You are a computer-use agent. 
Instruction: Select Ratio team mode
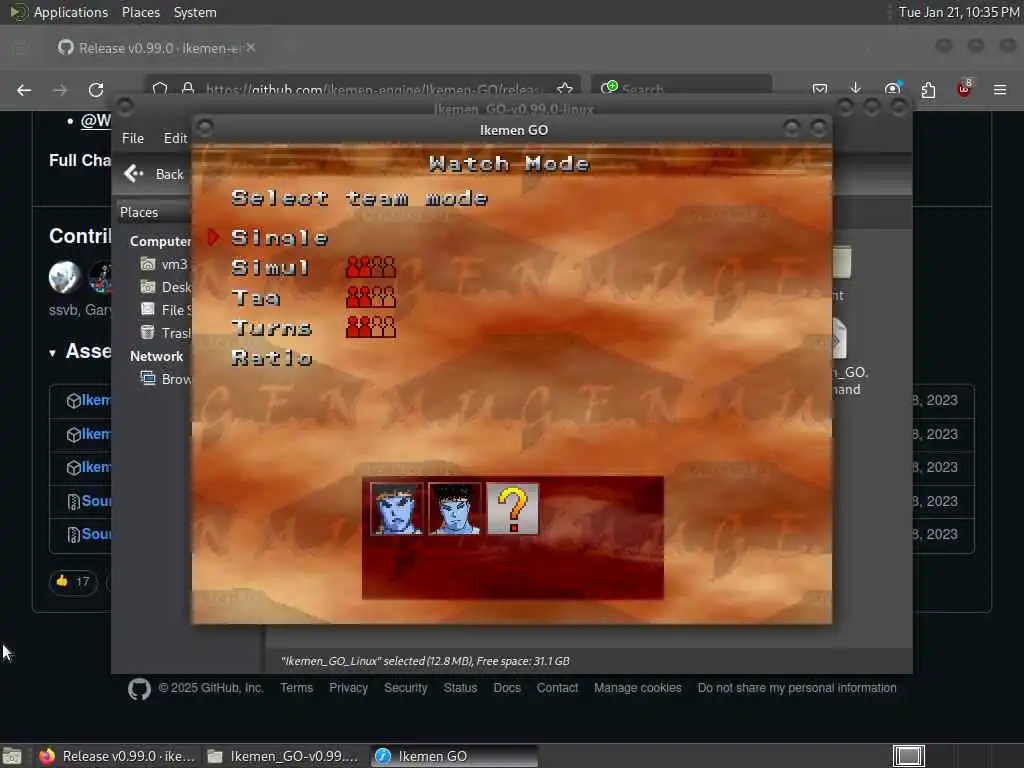(x=271, y=358)
